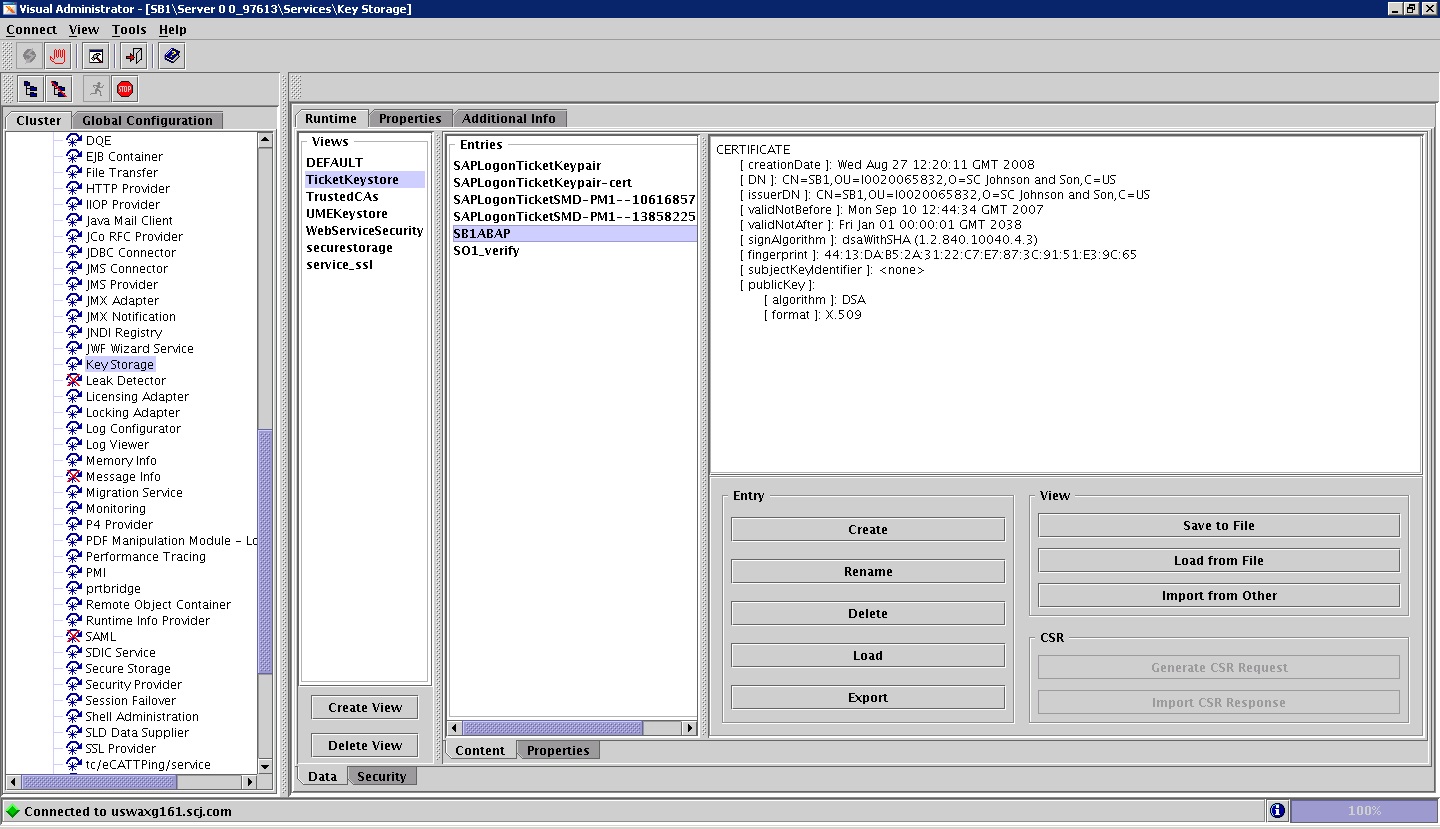Click the red hand stop icon
Viewport: 1440px width, 829px height.
[x=58, y=56]
